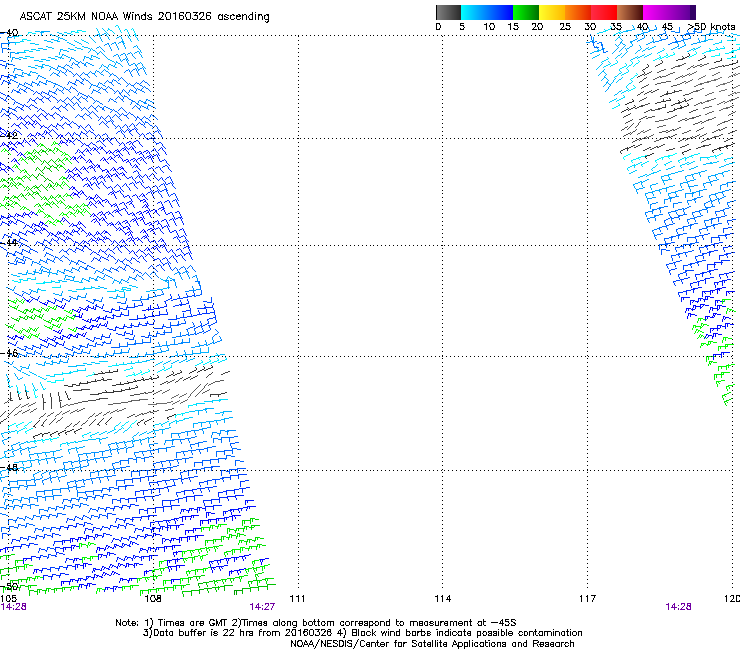
Task: Choose the red 30-35 knot color bar segment
Action: coord(604,12)
